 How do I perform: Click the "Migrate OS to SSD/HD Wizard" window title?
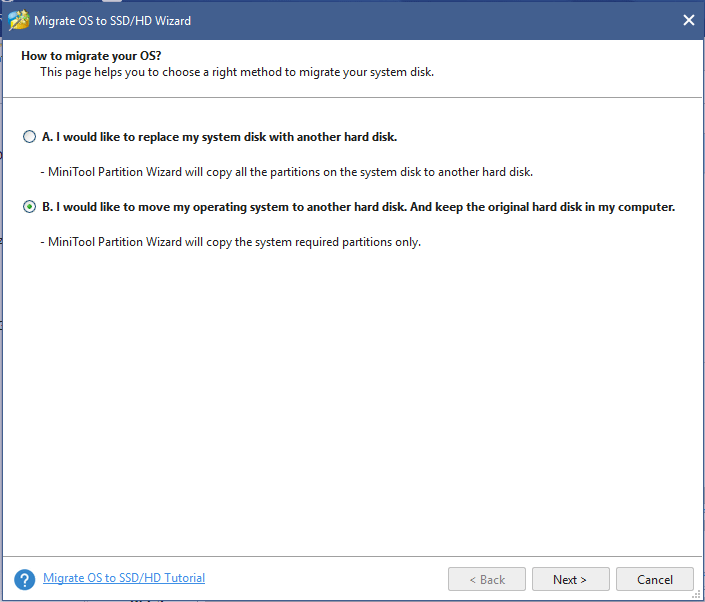tap(113, 20)
